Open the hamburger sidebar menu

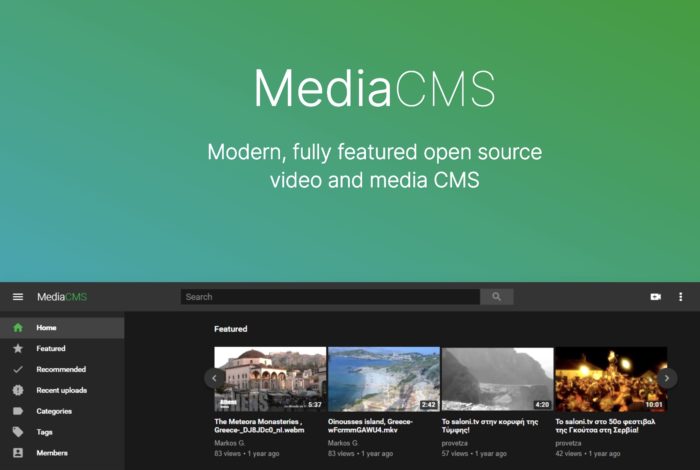(x=18, y=297)
